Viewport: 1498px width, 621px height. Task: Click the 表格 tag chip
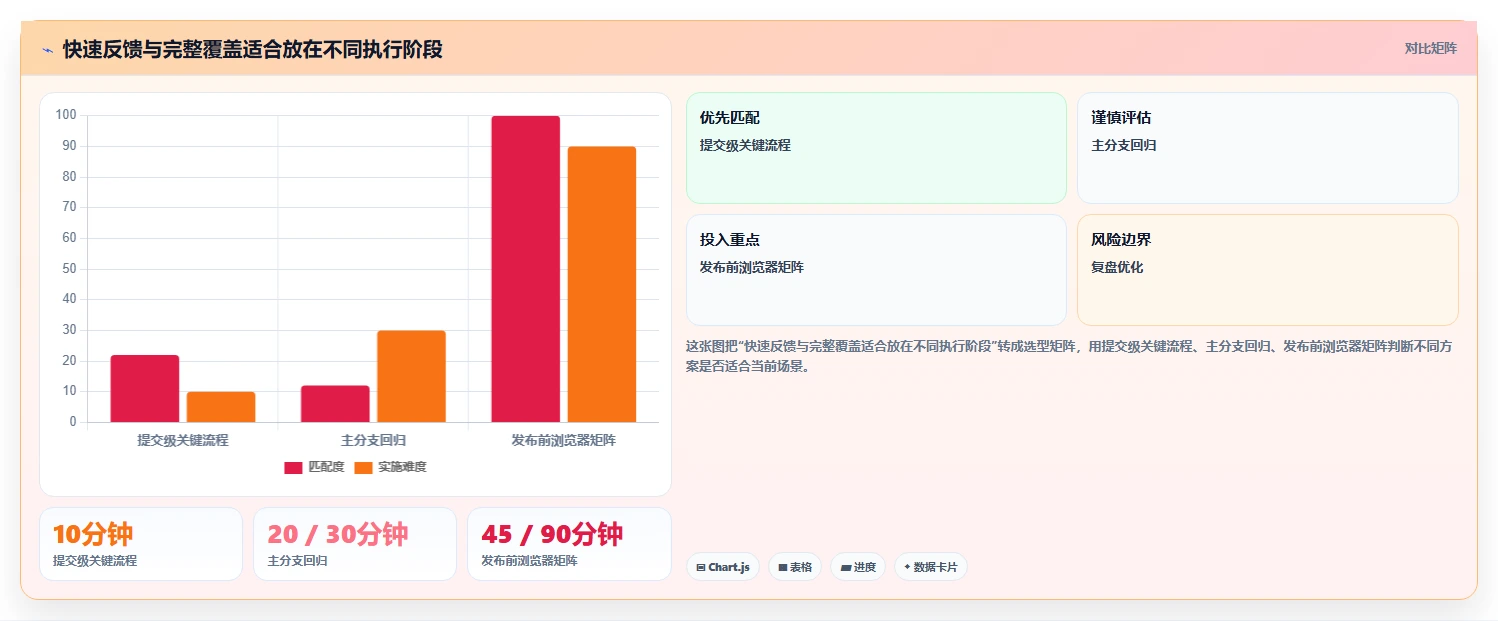pos(795,567)
